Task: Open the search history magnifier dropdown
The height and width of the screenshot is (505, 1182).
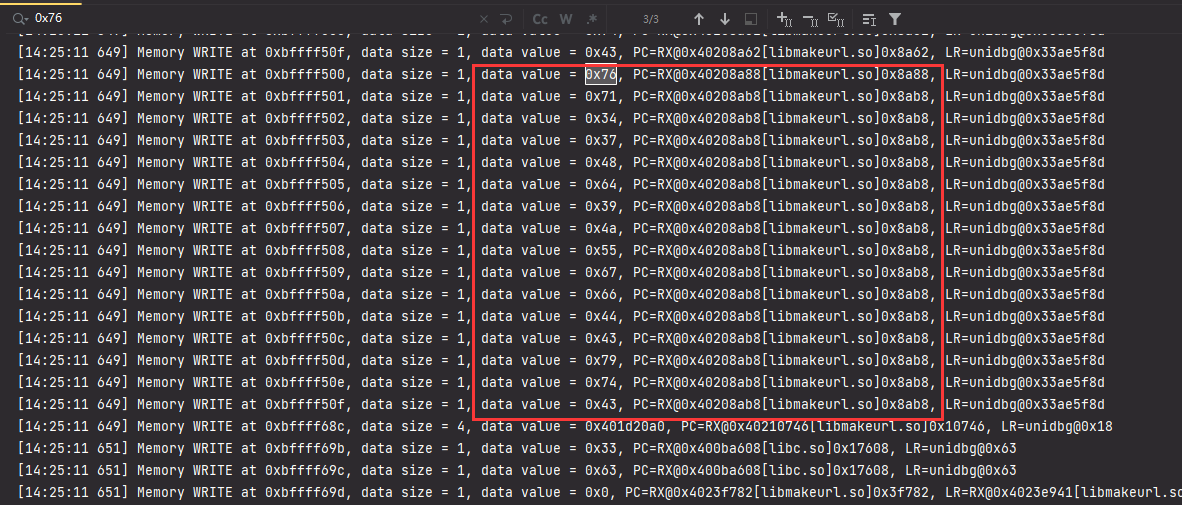Action: click(20, 18)
